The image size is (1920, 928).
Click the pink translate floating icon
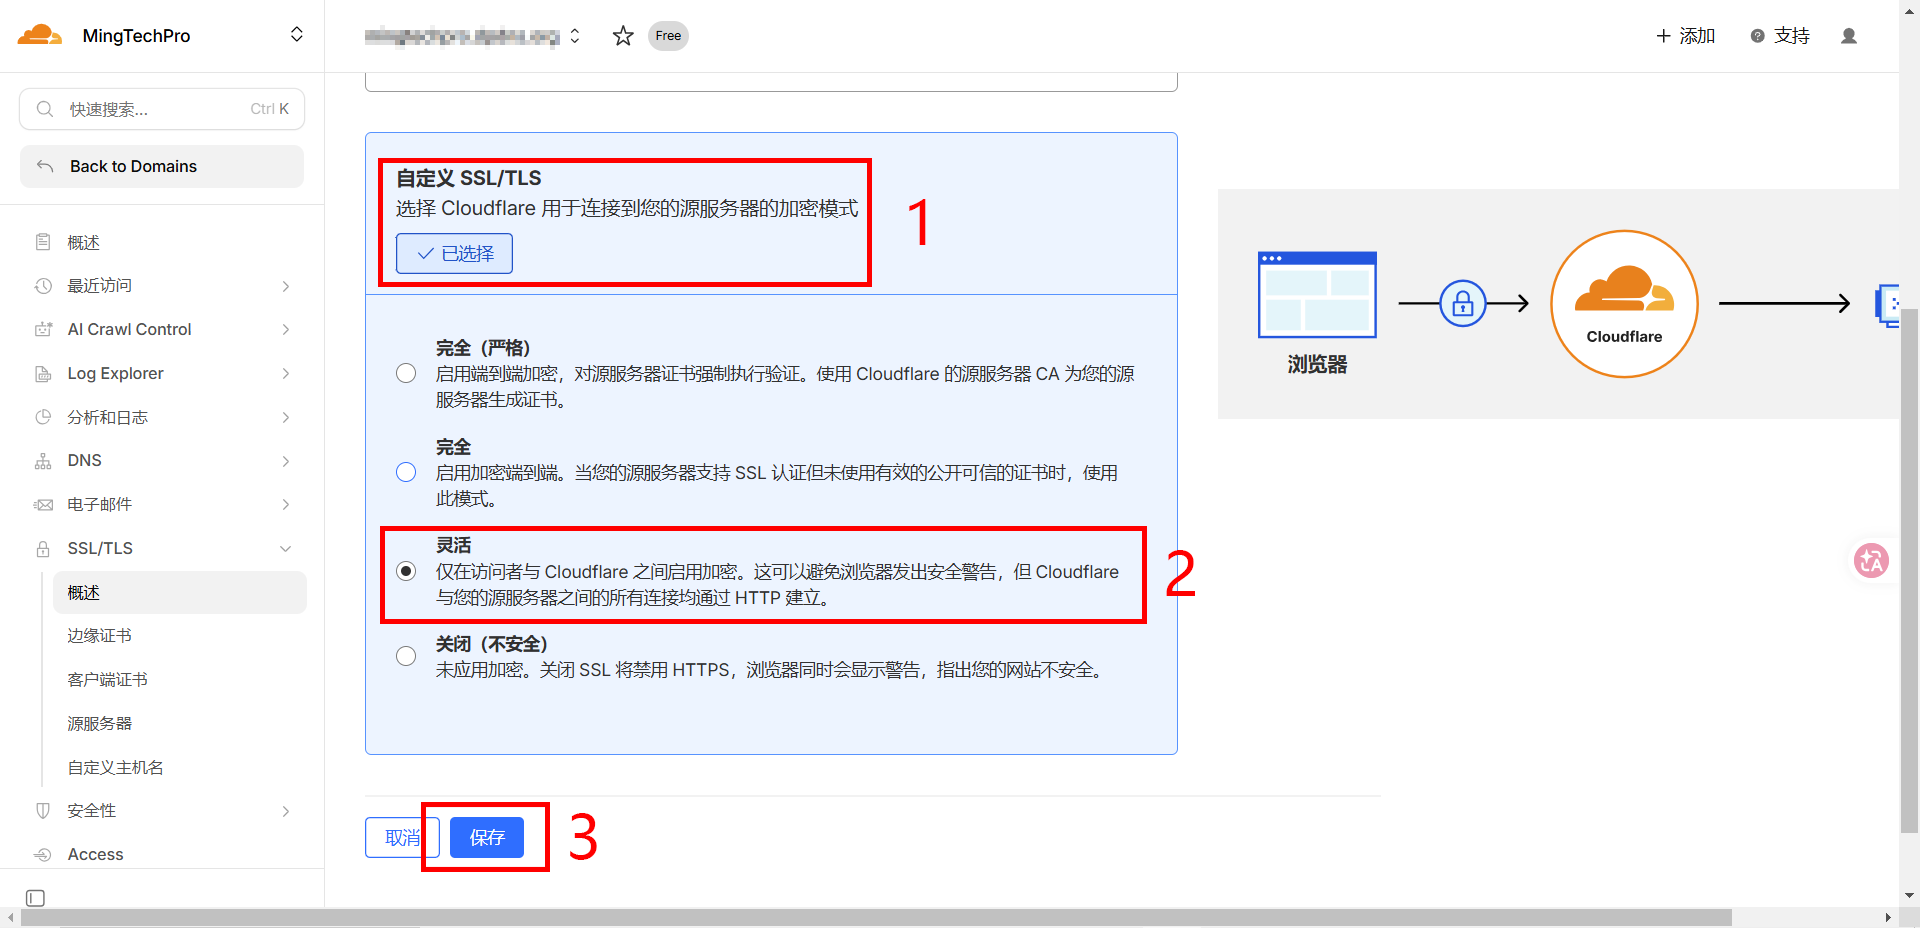point(1871,560)
